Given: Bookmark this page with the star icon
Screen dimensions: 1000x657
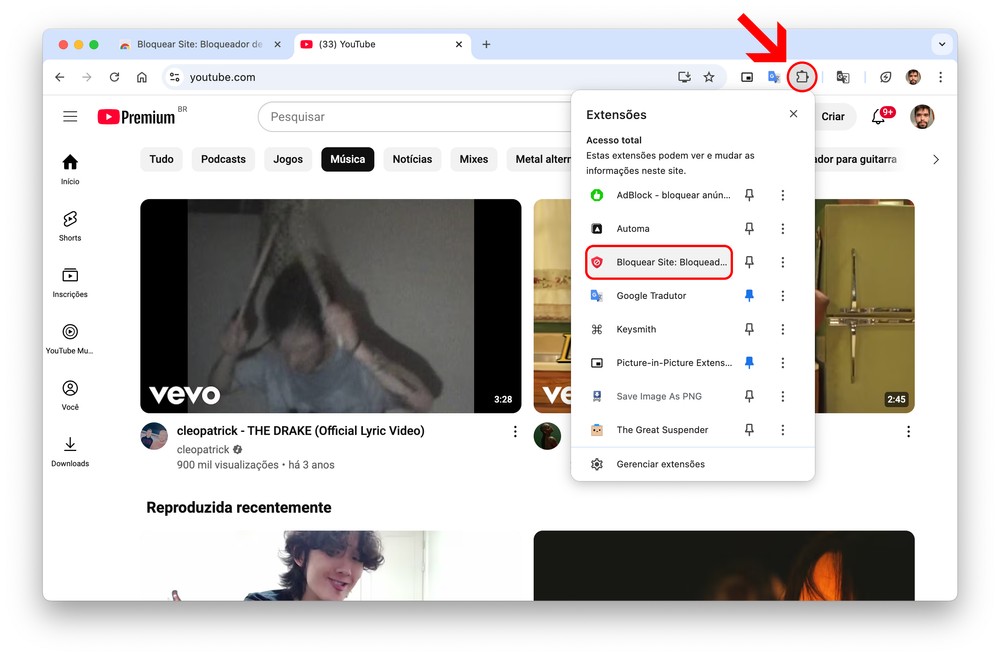Looking at the screenshot, I should coord(709,77).
